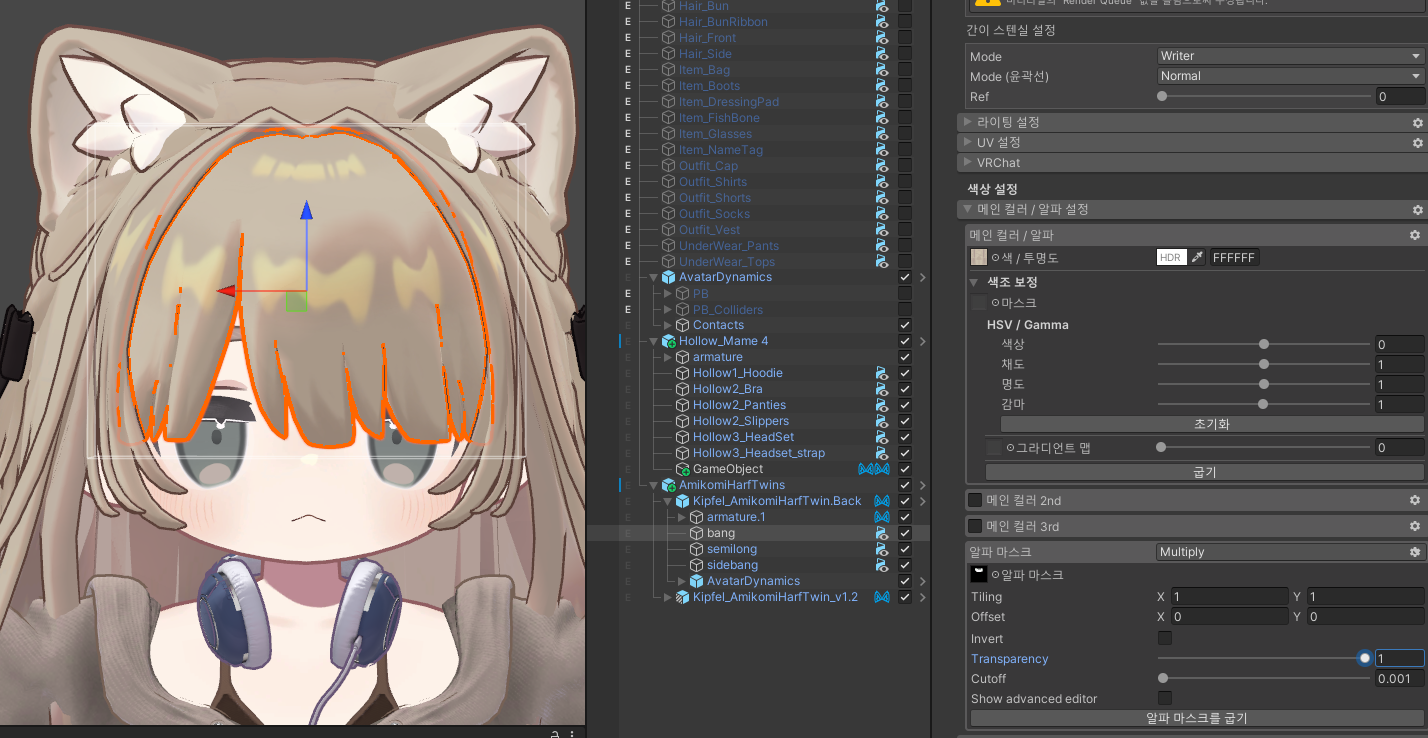Click the renderer eye icon on the bang row

point(882,533)
